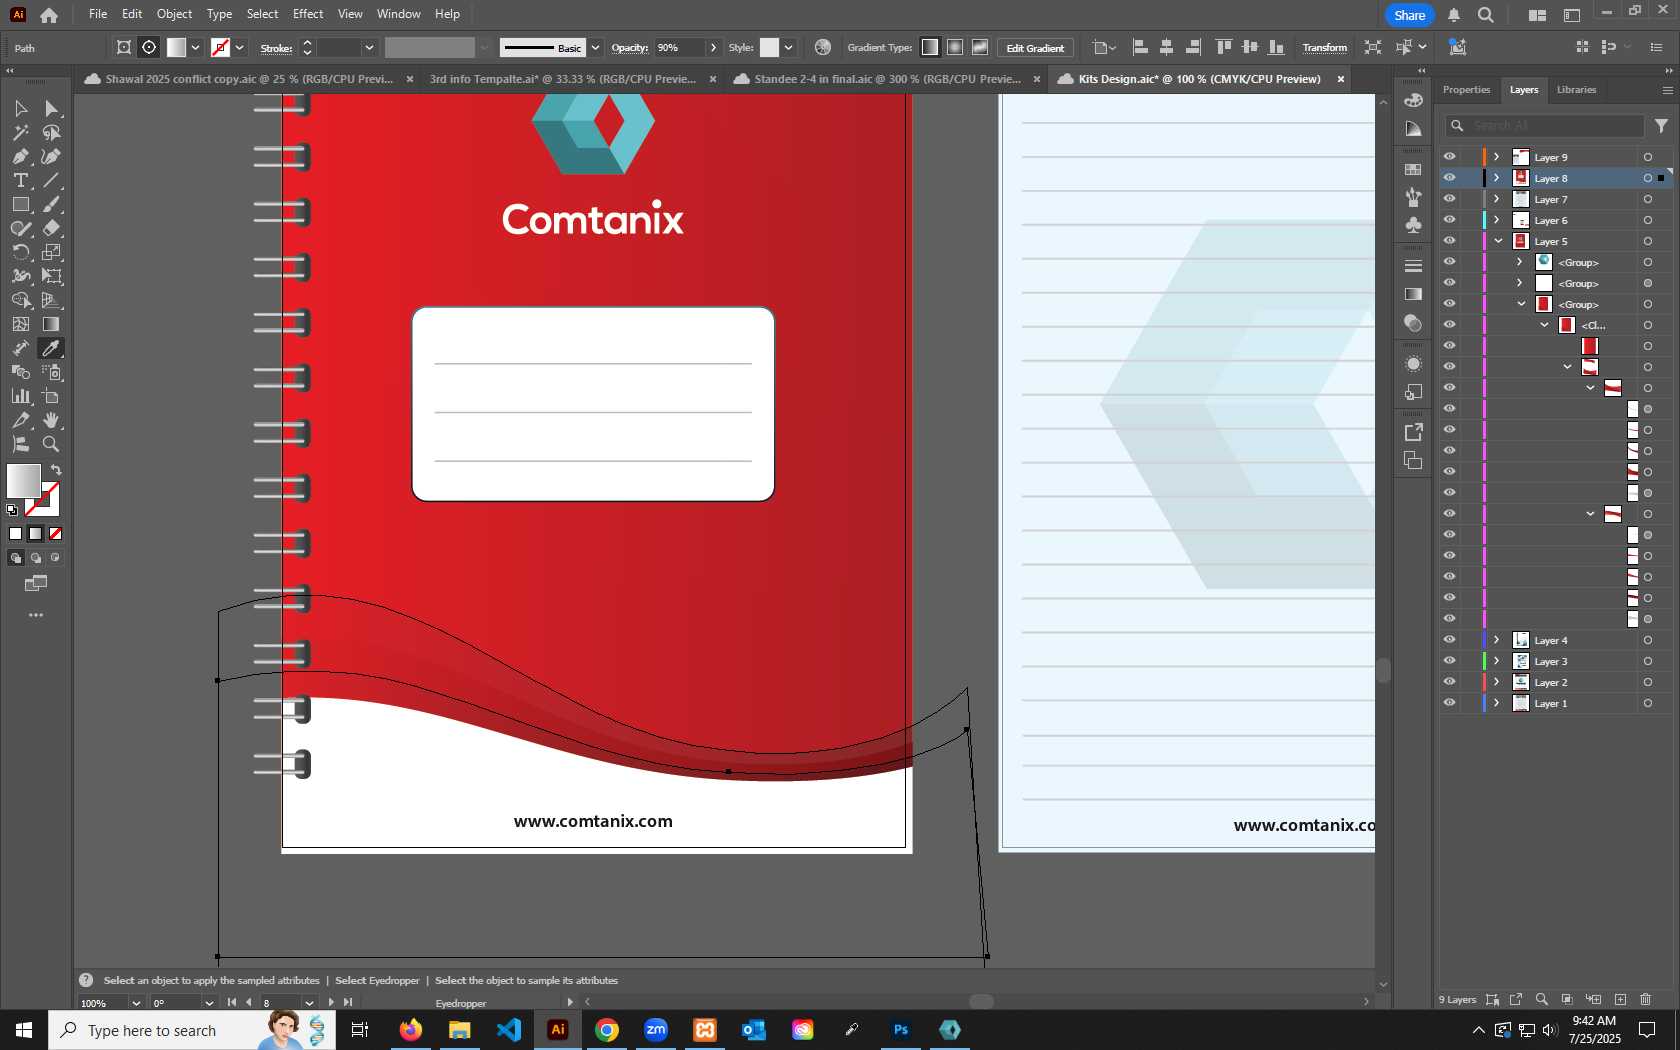This screenshot has height=1050, width=1680.
Task: Hide Layer 5 visibility eye
Action: coord(1449,241)
